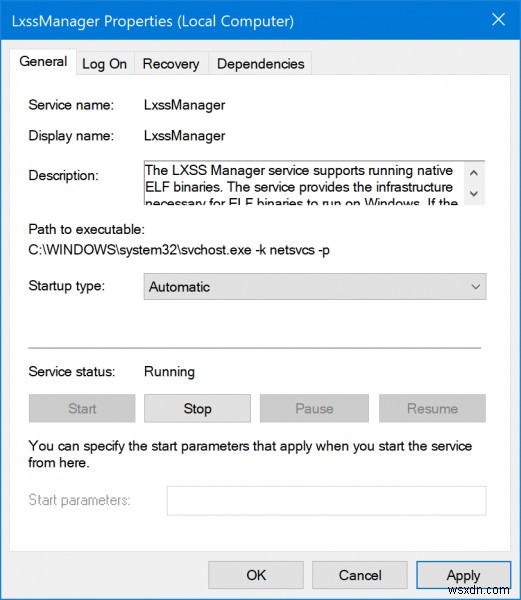The image size is (521, 600).
Task: Open the Recovery tab
Action: (171, 64)
